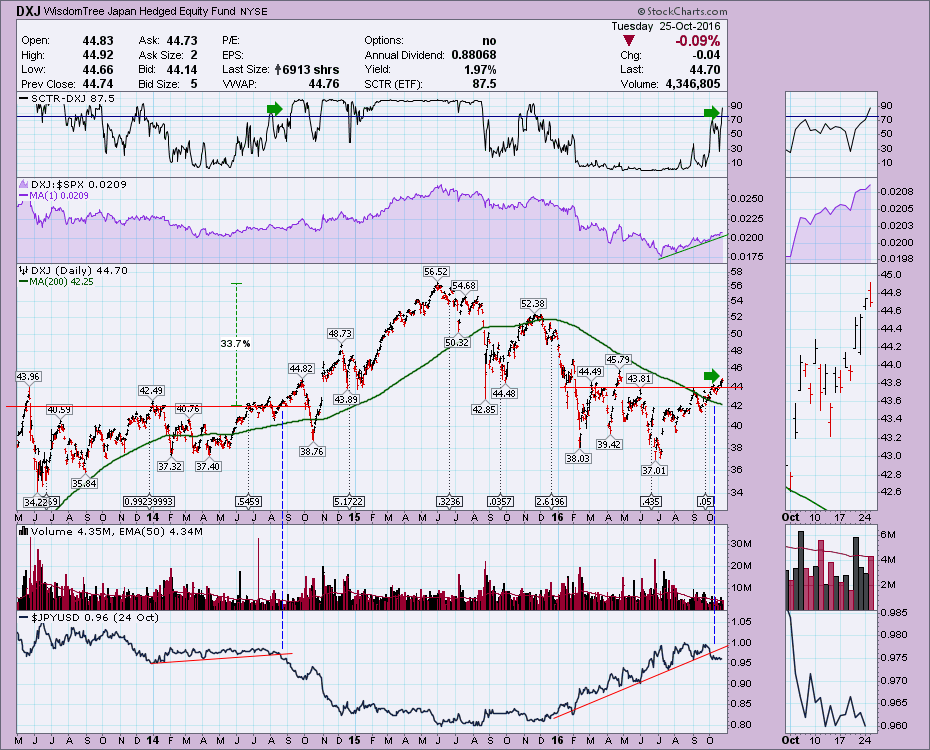Click the Ask price 44.73
The height and width of the screenshot is (750, 930).
[181, 41]
